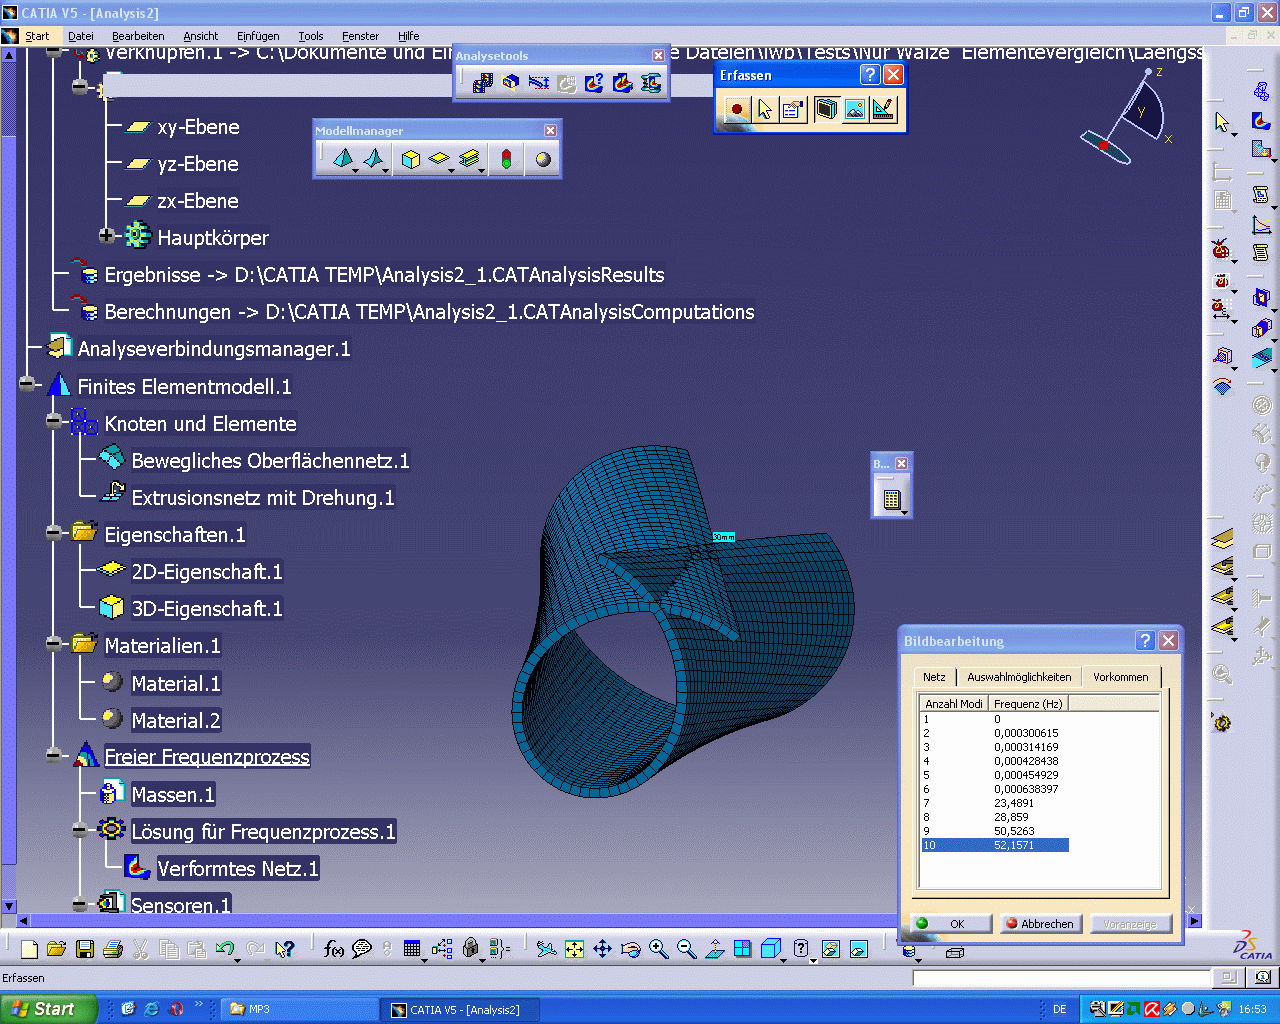Click the select arrow icon in right toolbar
Image resolution: width=1280 pixels, height=1024 pixels.
coord(1222,122)
